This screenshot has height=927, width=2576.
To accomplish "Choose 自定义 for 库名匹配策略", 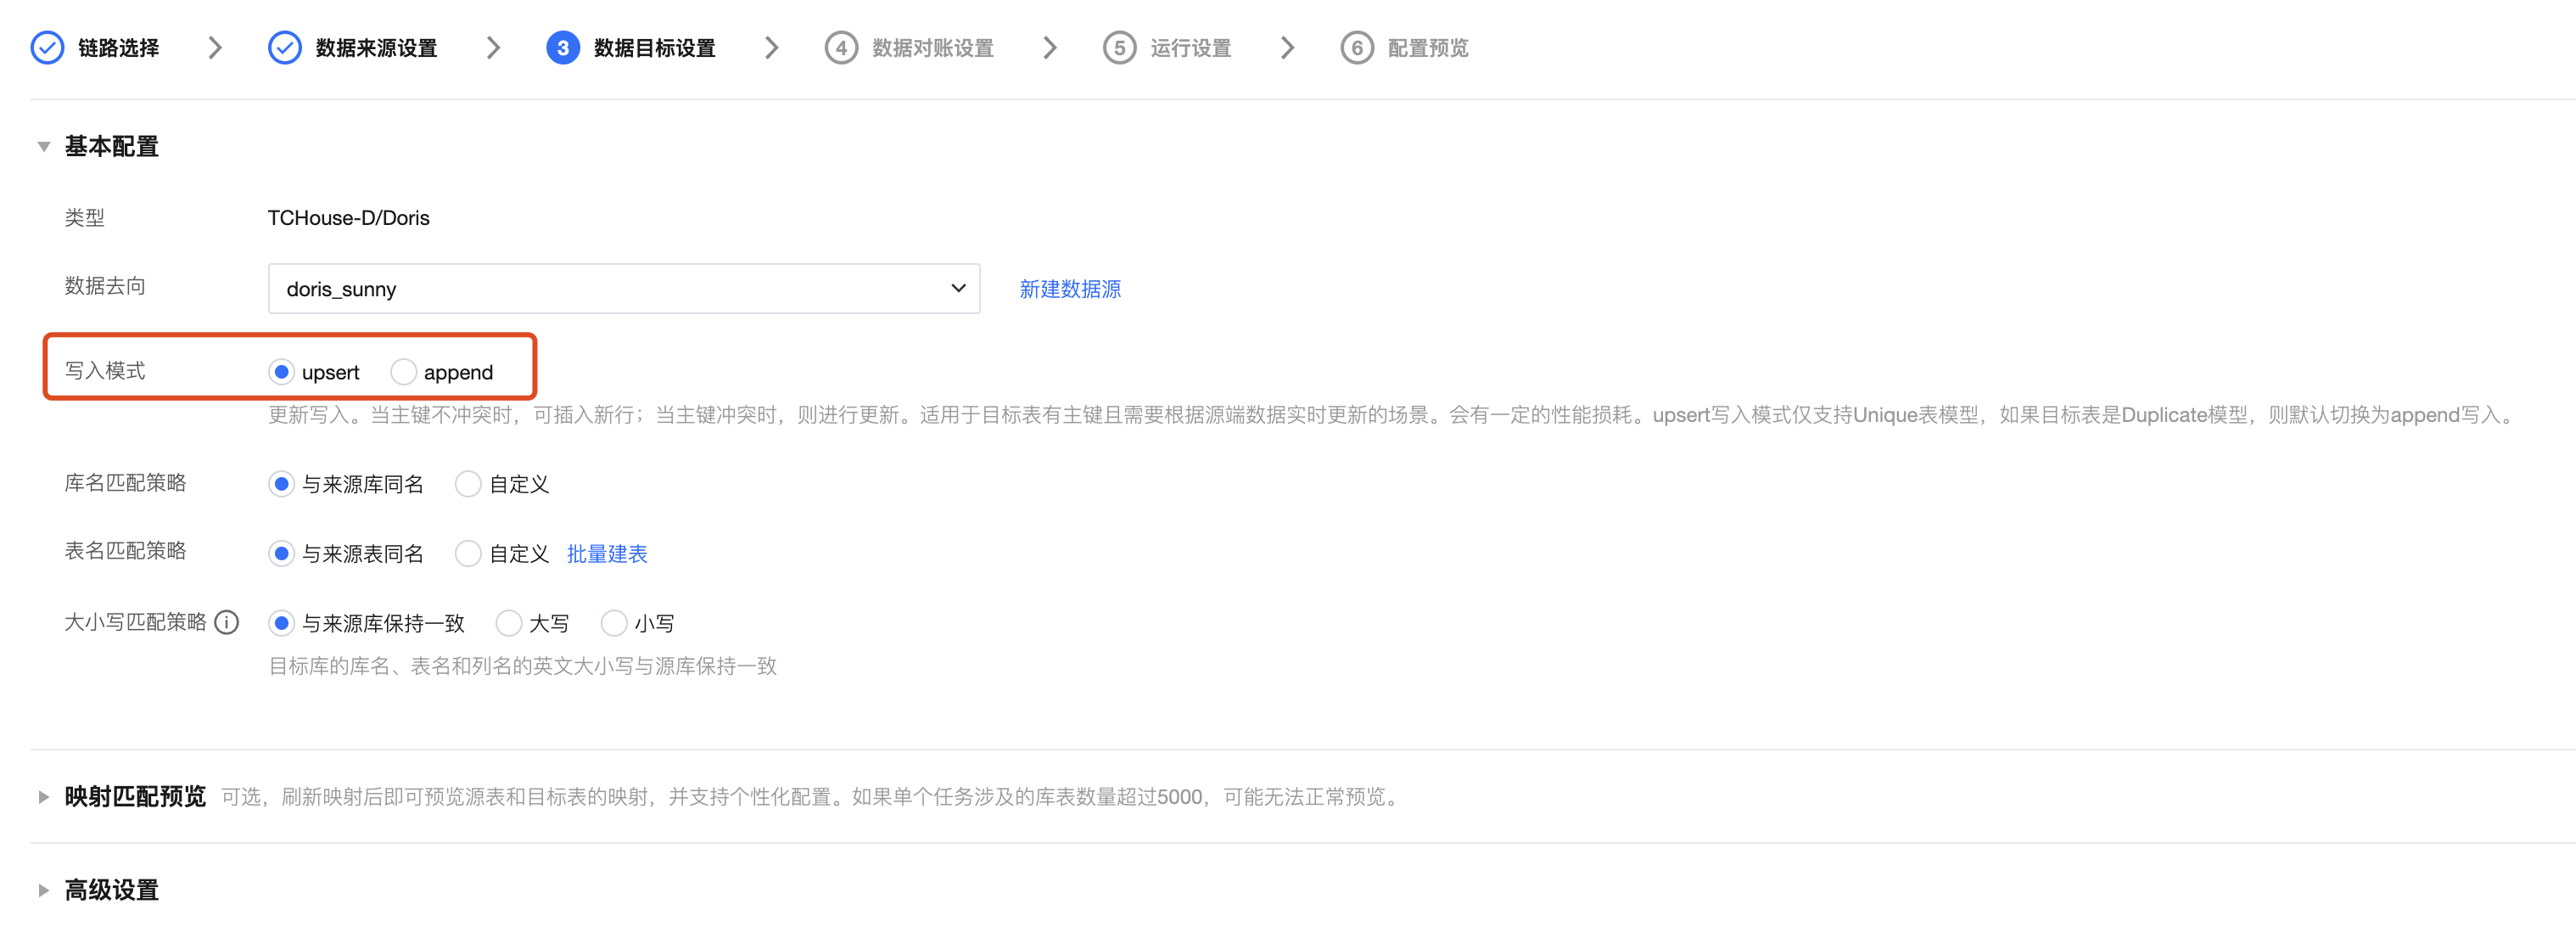I will pyautogui.click(x=468, y=484).
